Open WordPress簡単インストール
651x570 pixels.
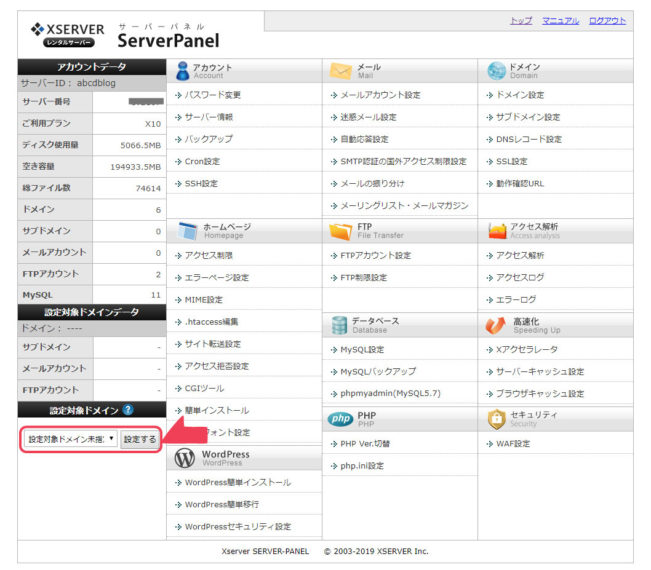[237, 482]
